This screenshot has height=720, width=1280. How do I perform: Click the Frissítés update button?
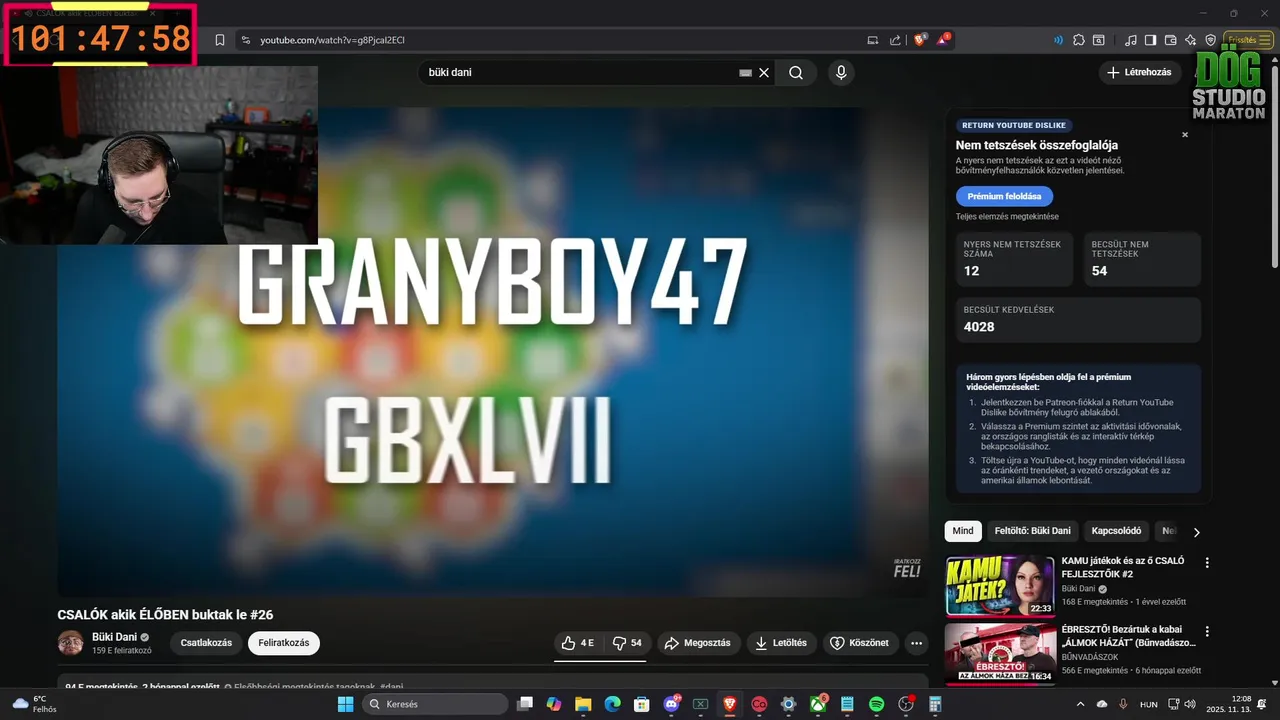(1247, 40)
